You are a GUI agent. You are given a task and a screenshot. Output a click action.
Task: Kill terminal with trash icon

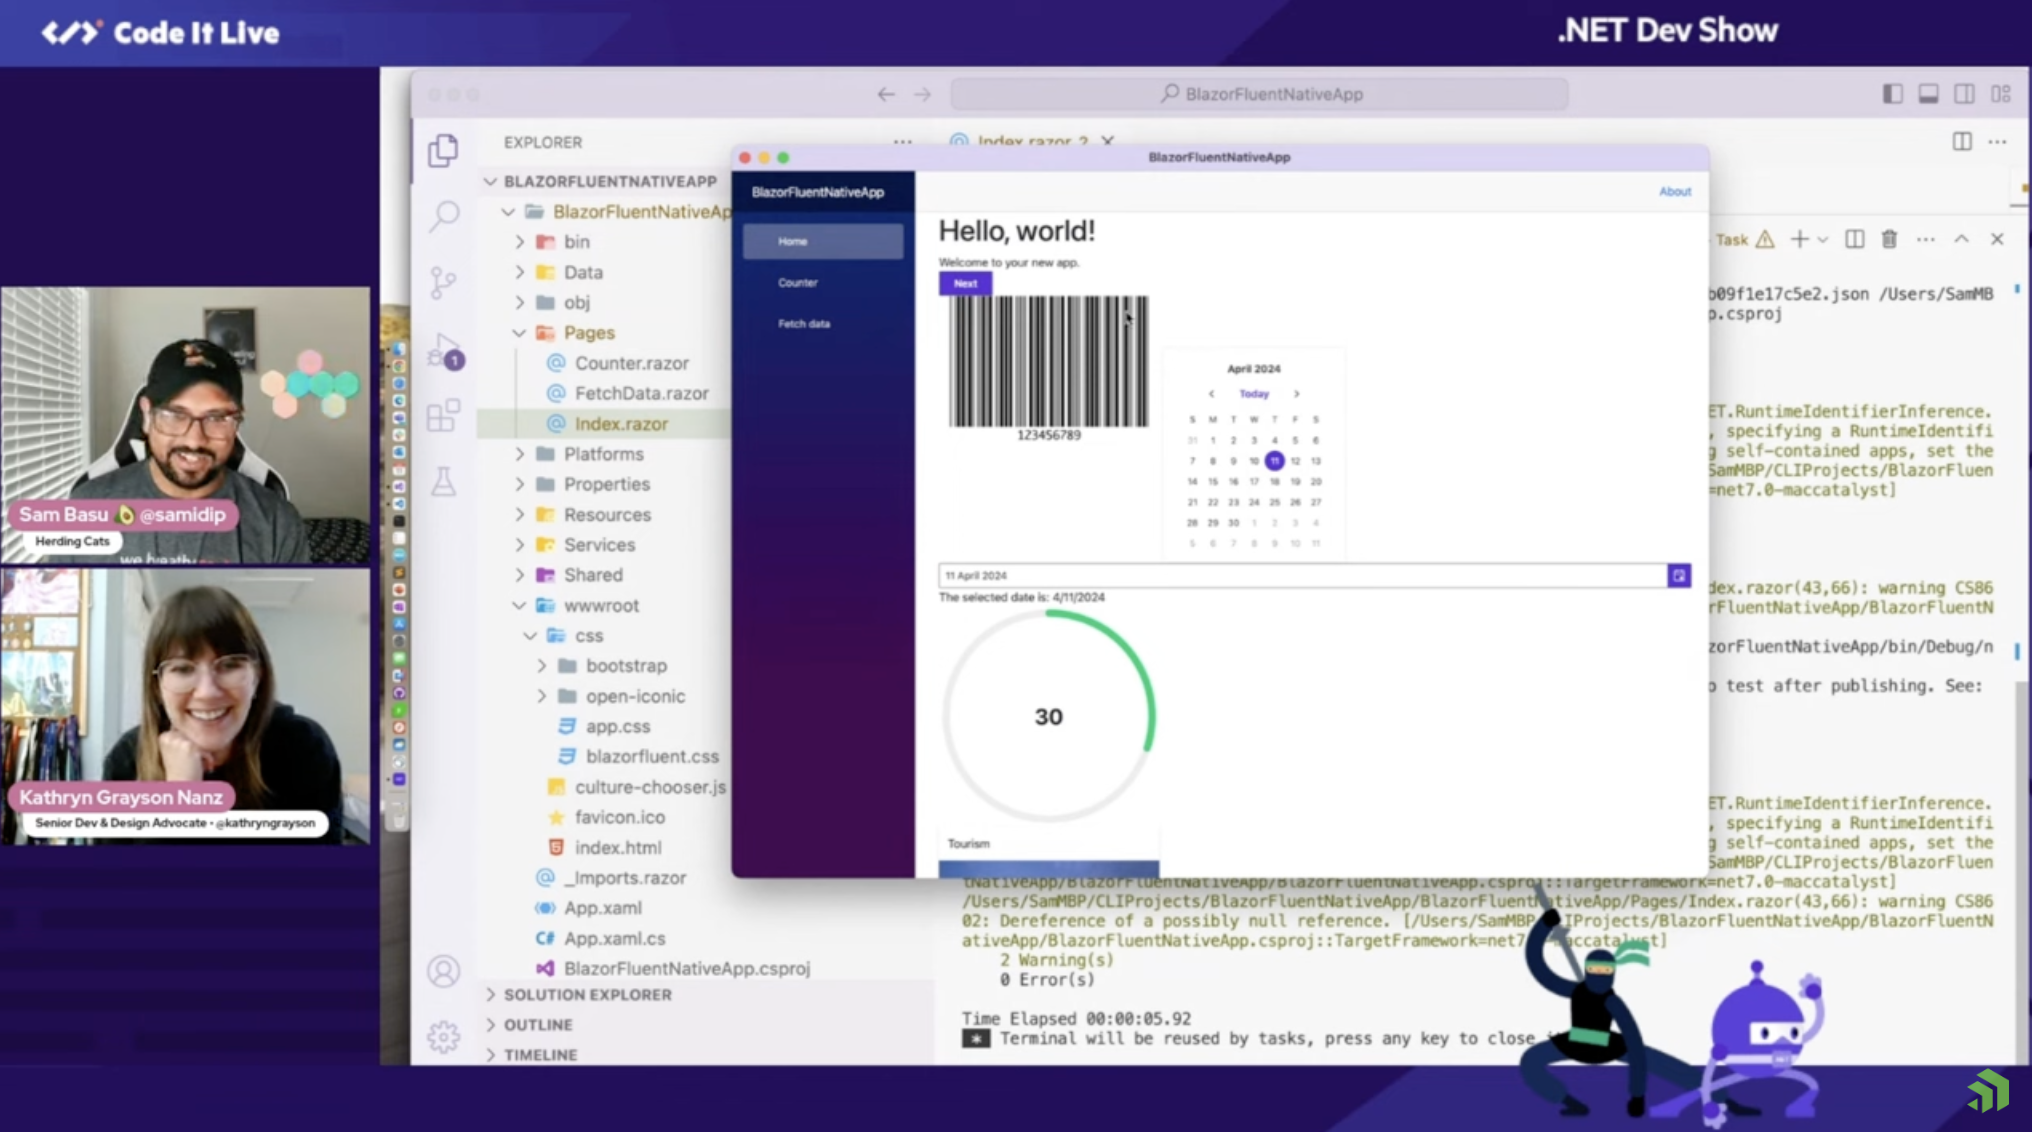click(1889, 239)
